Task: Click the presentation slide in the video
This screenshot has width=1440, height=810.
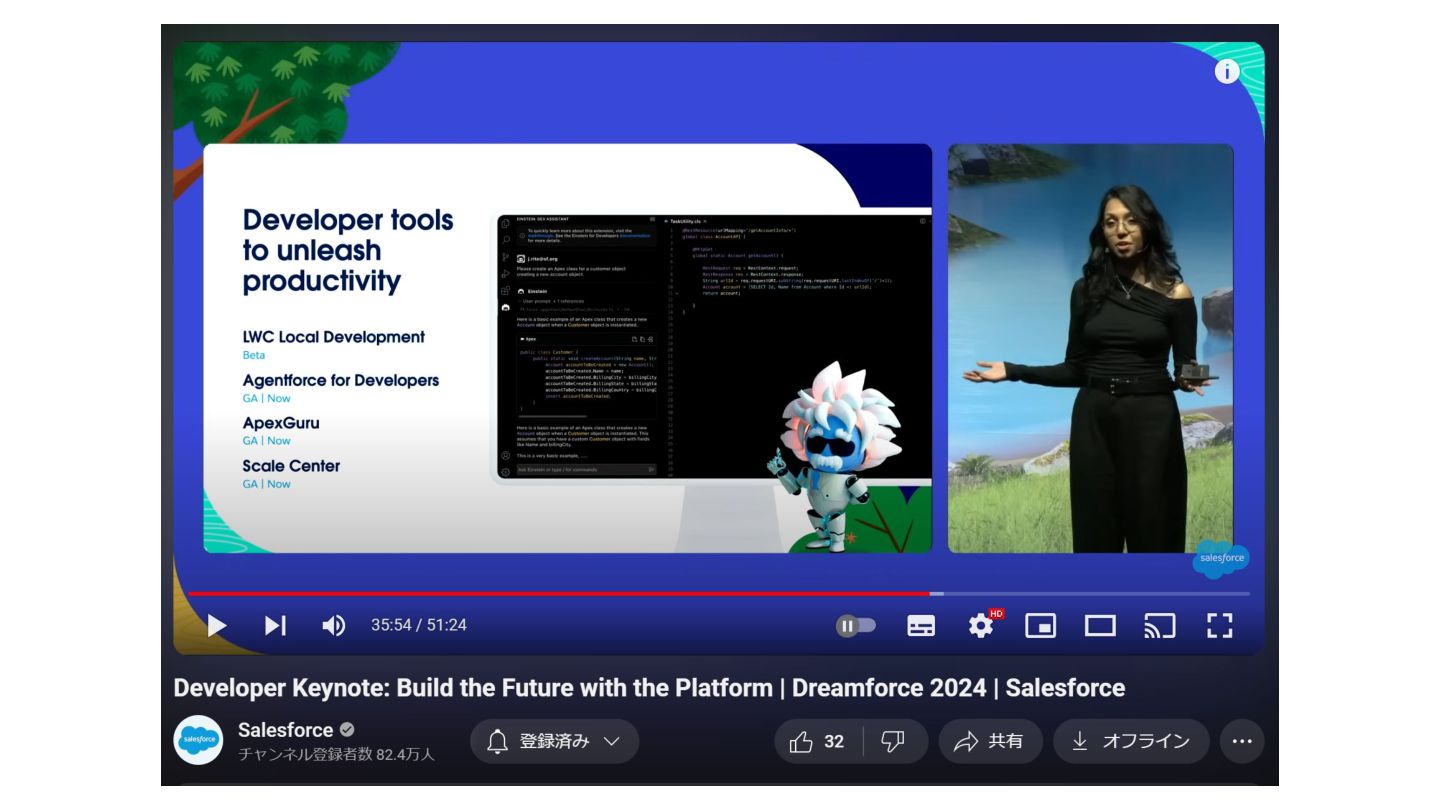Action: [567, 348]
